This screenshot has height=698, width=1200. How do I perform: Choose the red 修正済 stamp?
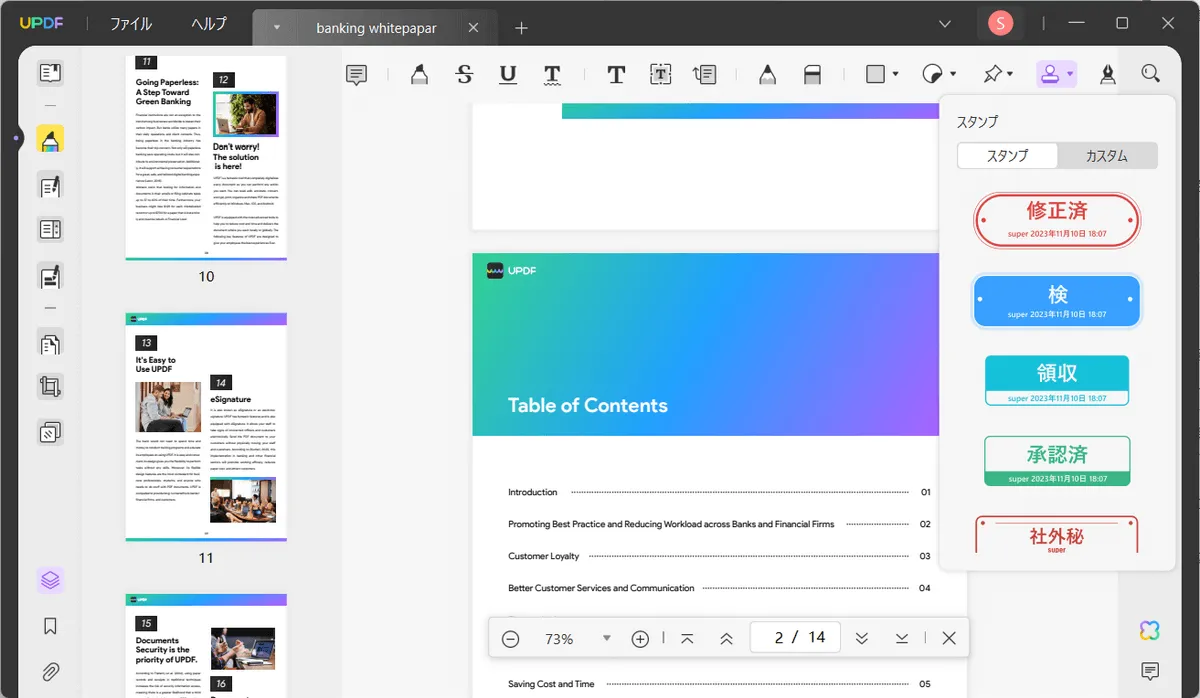[x=1057, y=220]
